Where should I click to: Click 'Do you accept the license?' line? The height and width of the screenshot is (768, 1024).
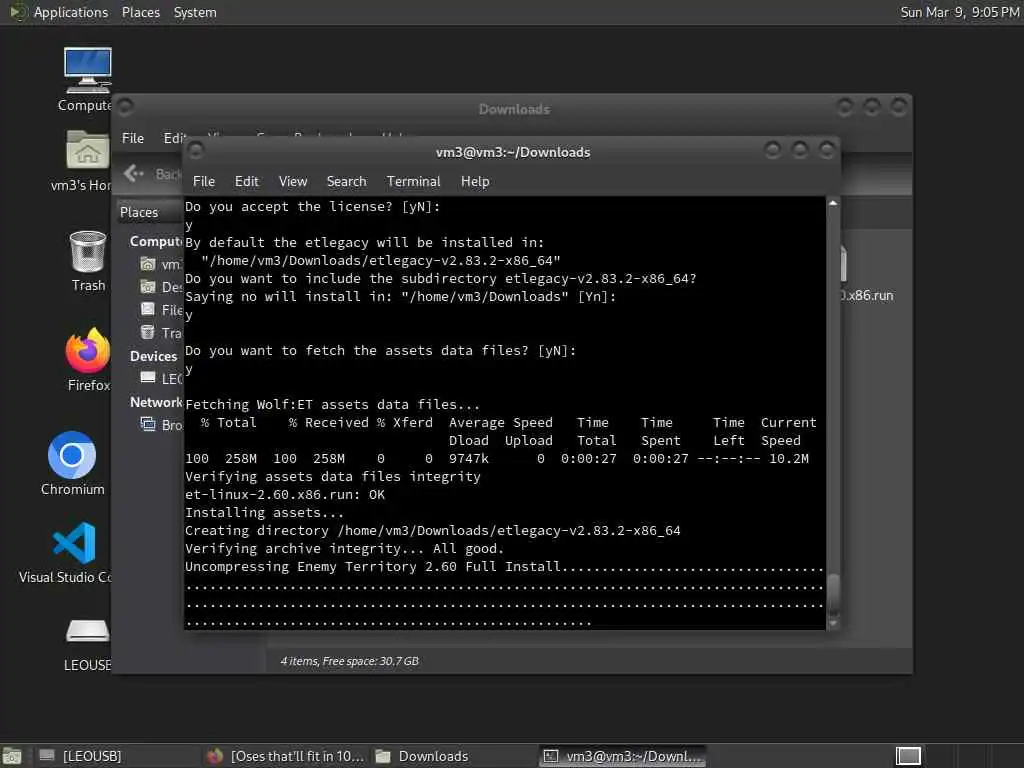point(312,206)
